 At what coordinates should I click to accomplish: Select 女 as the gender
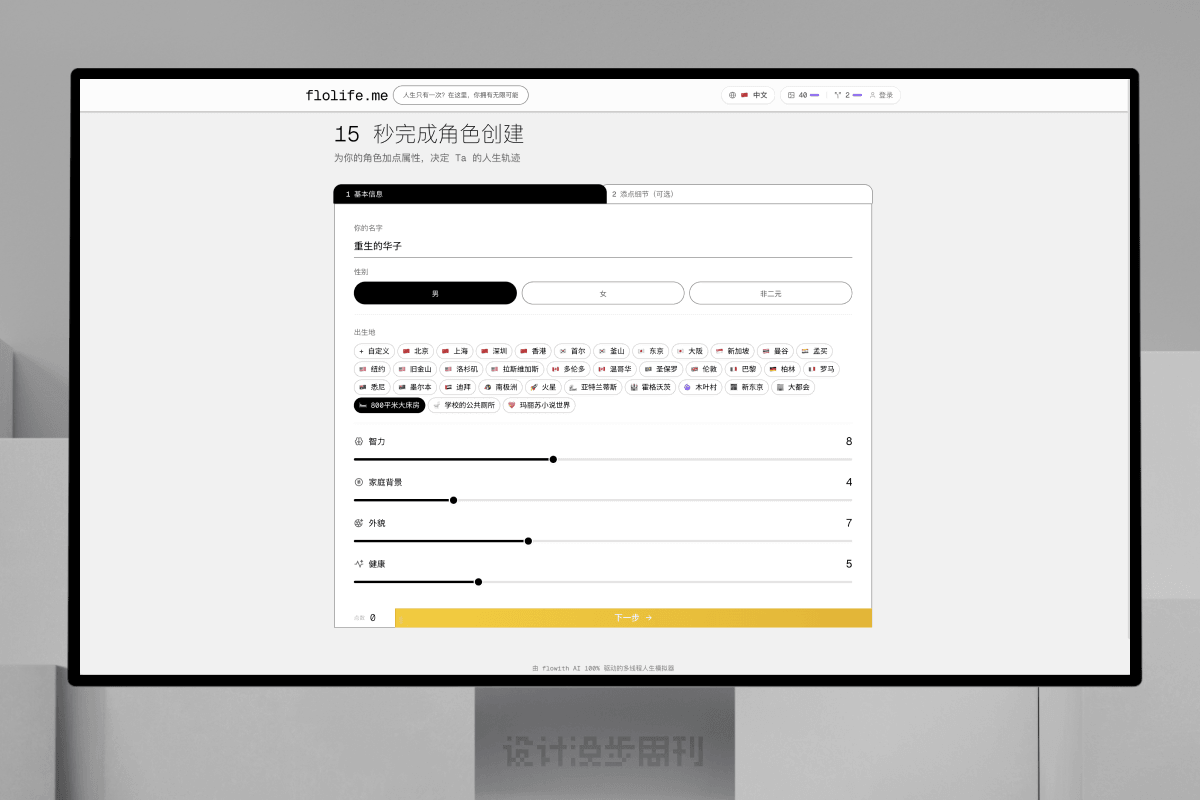603,293
